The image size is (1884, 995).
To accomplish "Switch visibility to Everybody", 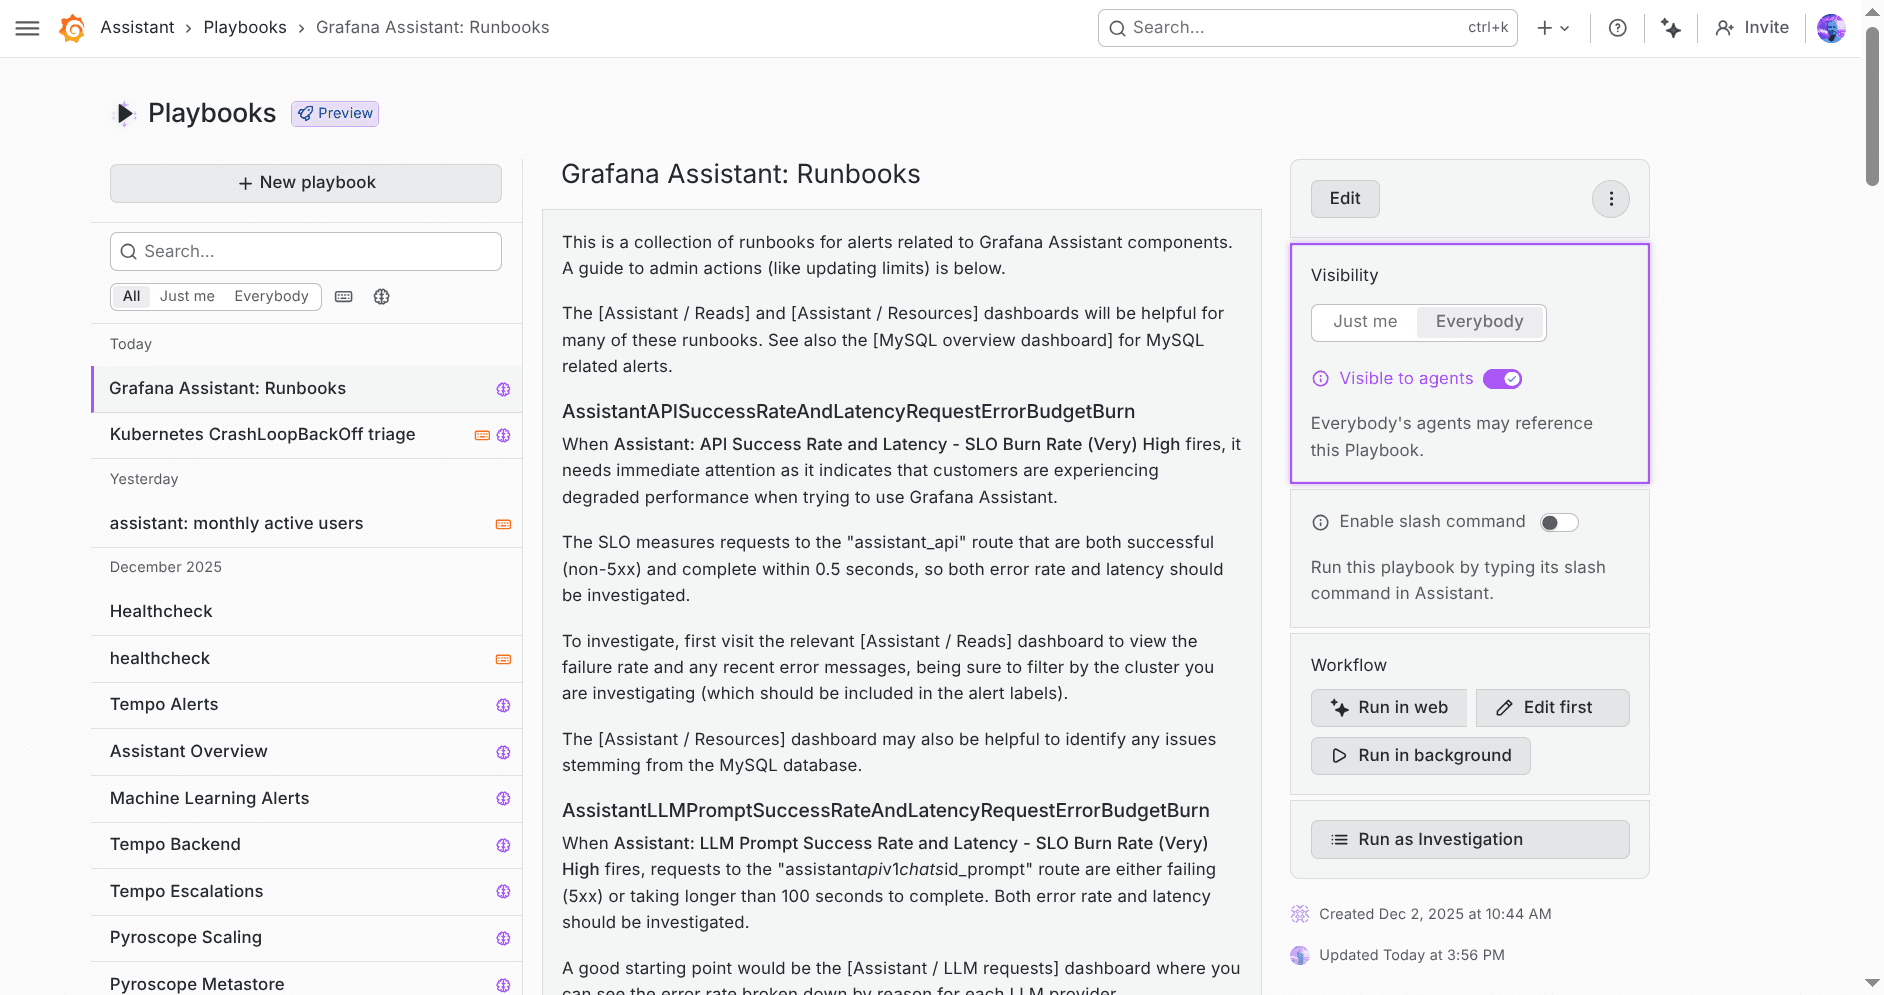I will 1480,321.
